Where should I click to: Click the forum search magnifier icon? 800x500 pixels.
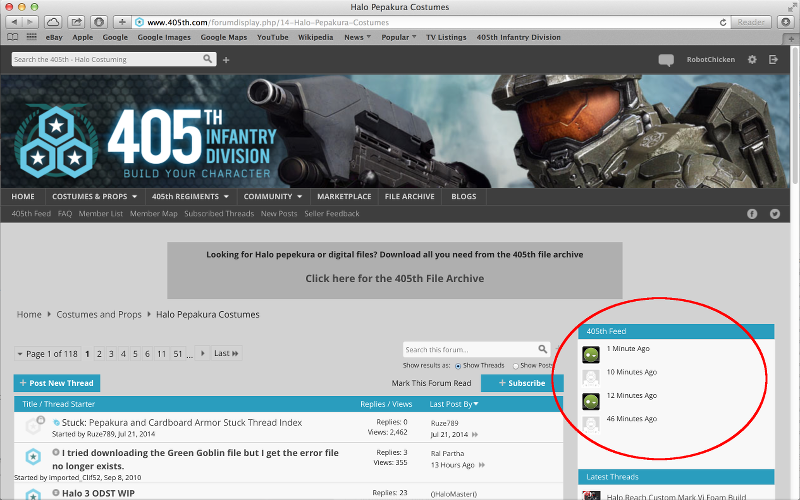tap(542, 349)
